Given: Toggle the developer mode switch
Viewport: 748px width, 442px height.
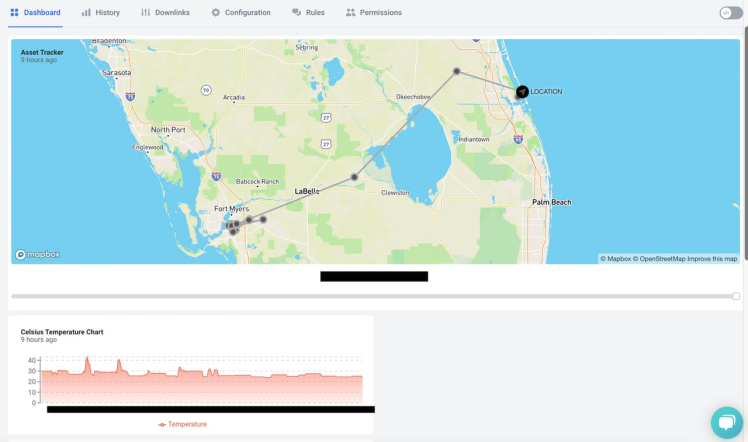Looking at the screenshot, I should [731, 13].
